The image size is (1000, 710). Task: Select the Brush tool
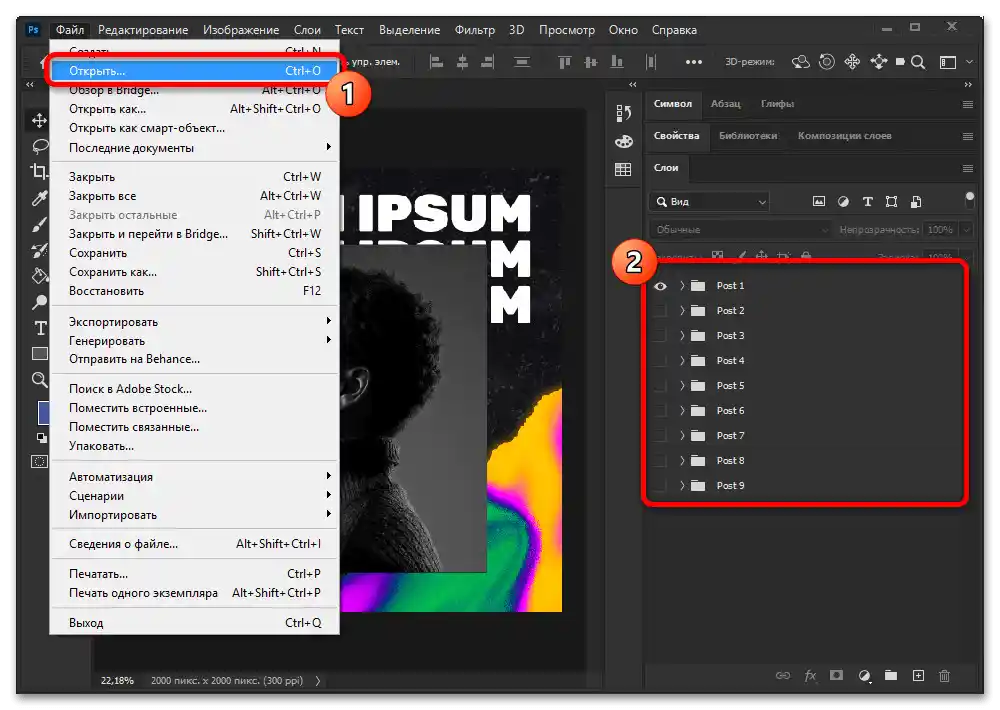click(x=40, y=225)
